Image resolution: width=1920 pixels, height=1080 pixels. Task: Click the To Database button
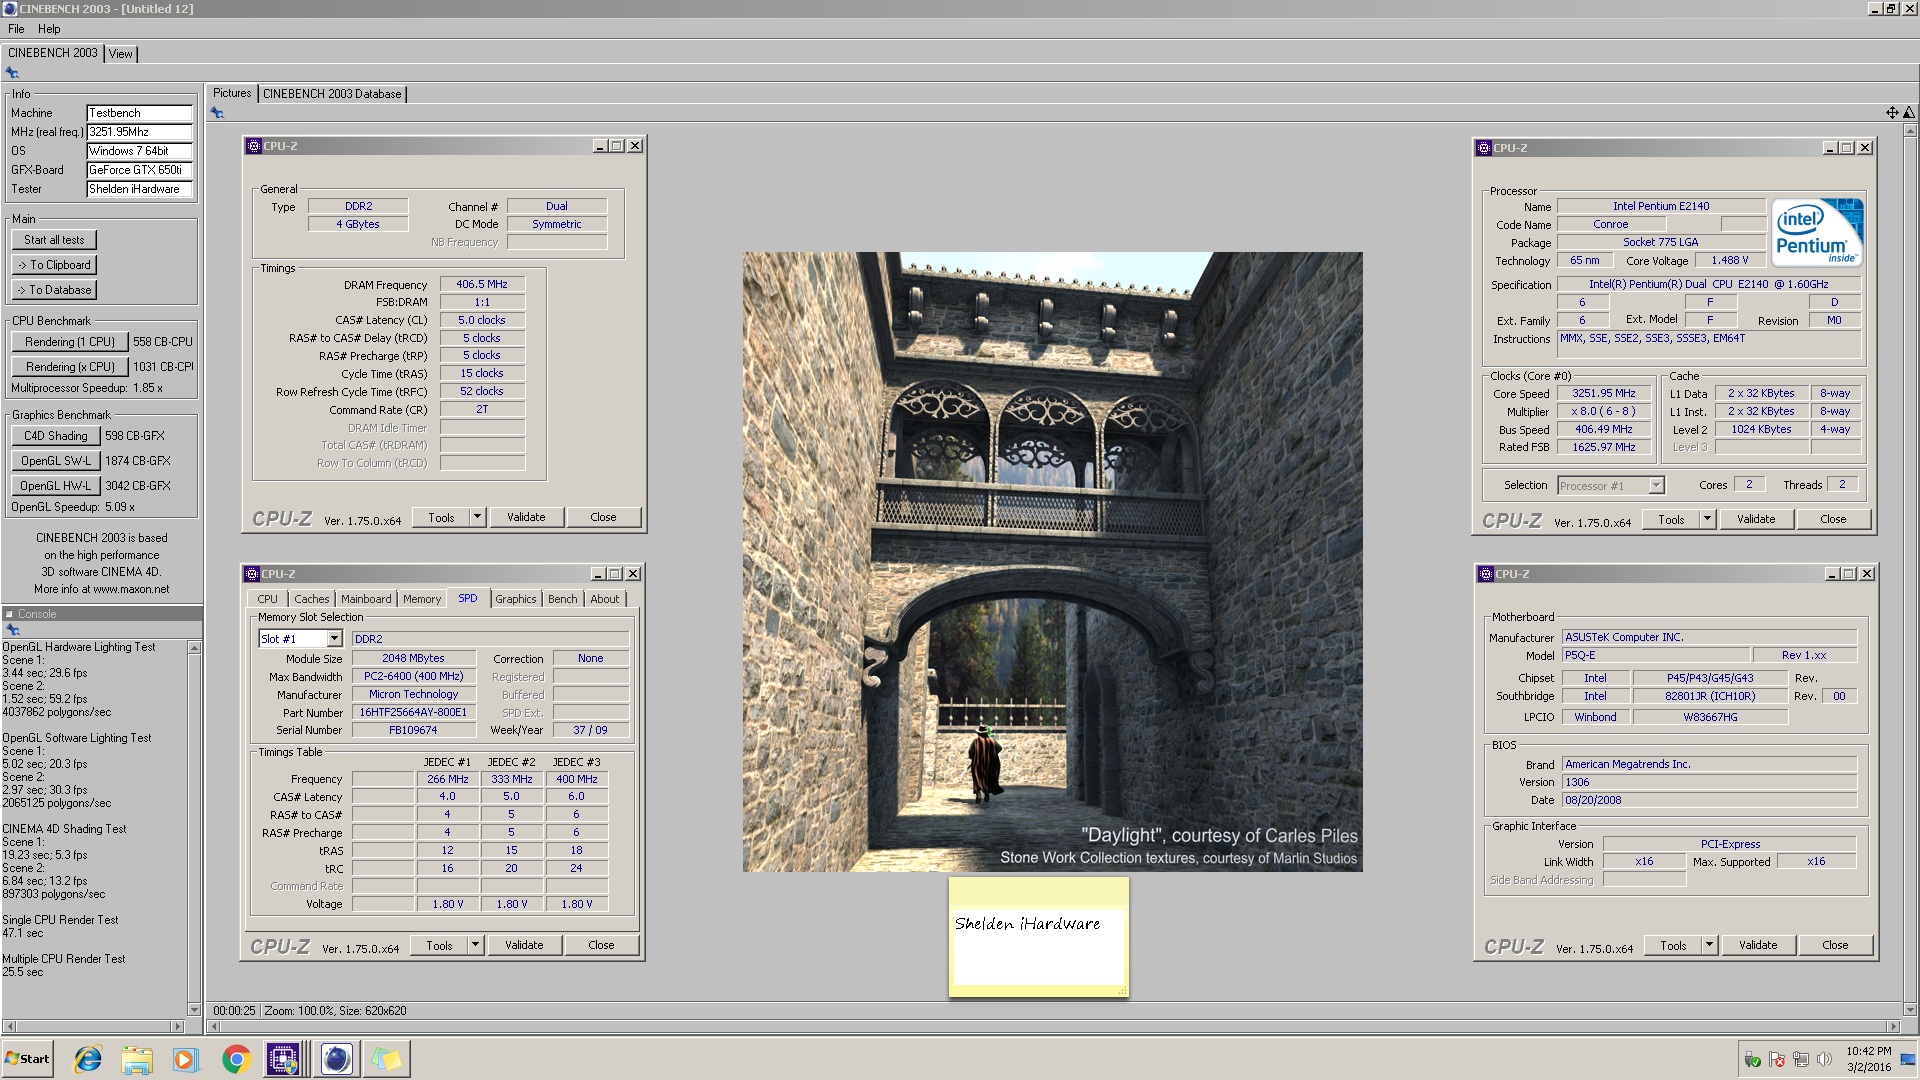[54, 290]
